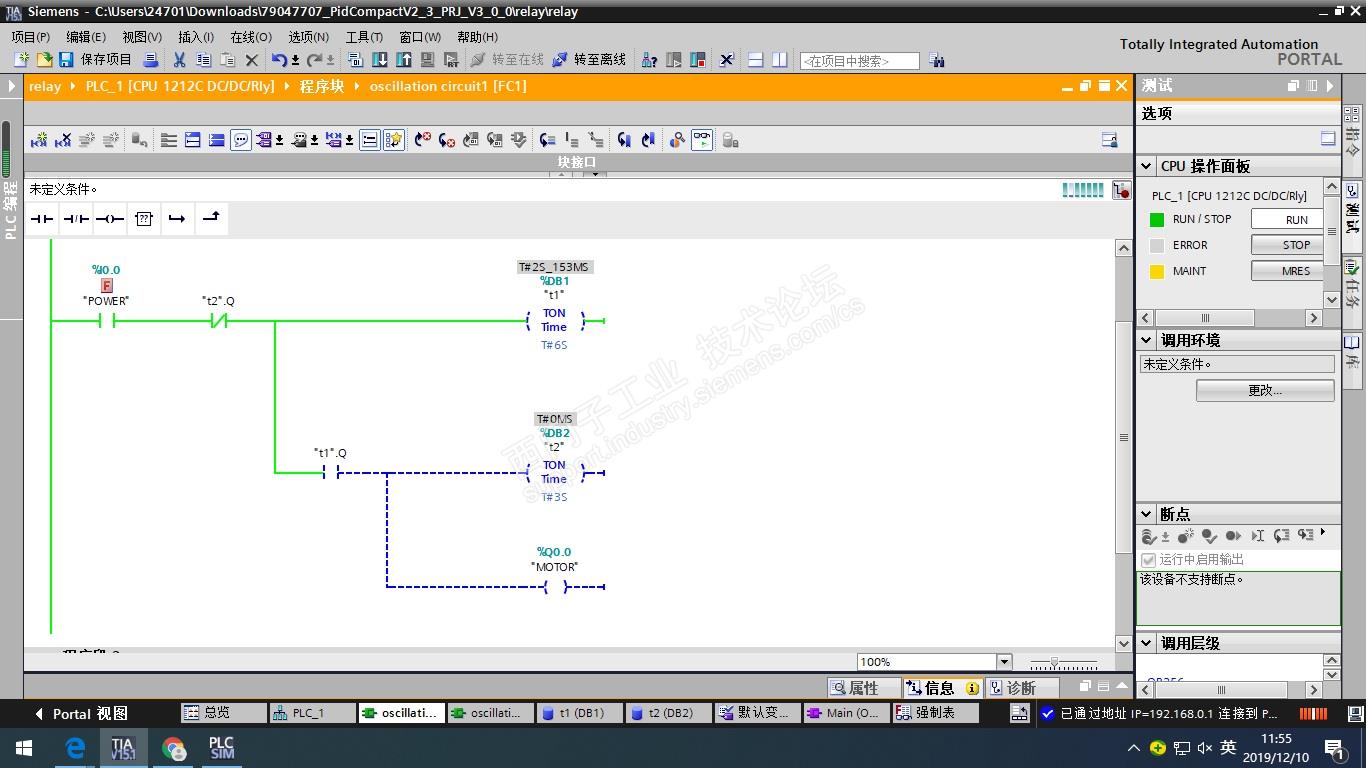
Task: Switch to the t1 (DB1) editor tab
Action: [x=579, y=713]
